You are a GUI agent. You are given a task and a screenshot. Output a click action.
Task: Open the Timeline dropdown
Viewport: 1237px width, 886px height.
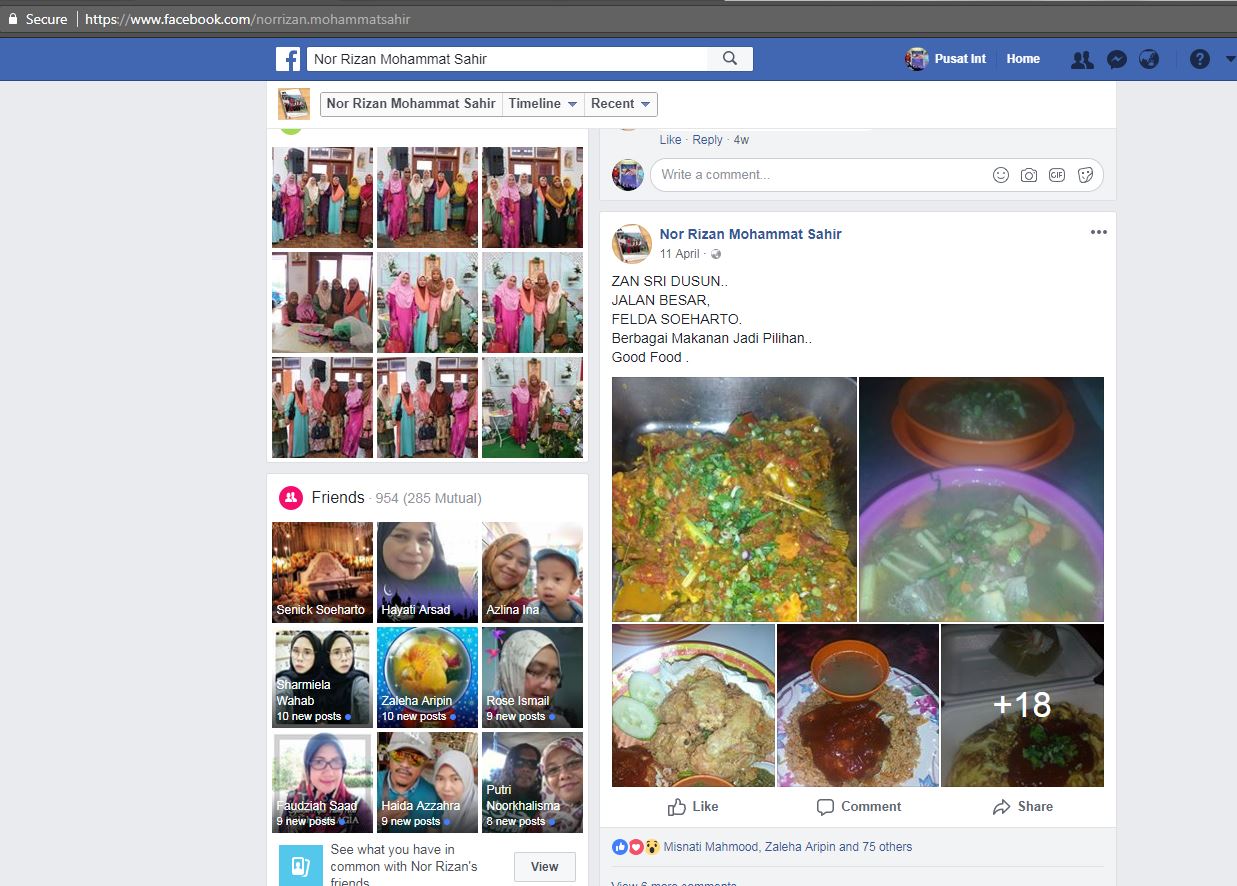click(x=543, y=104)
